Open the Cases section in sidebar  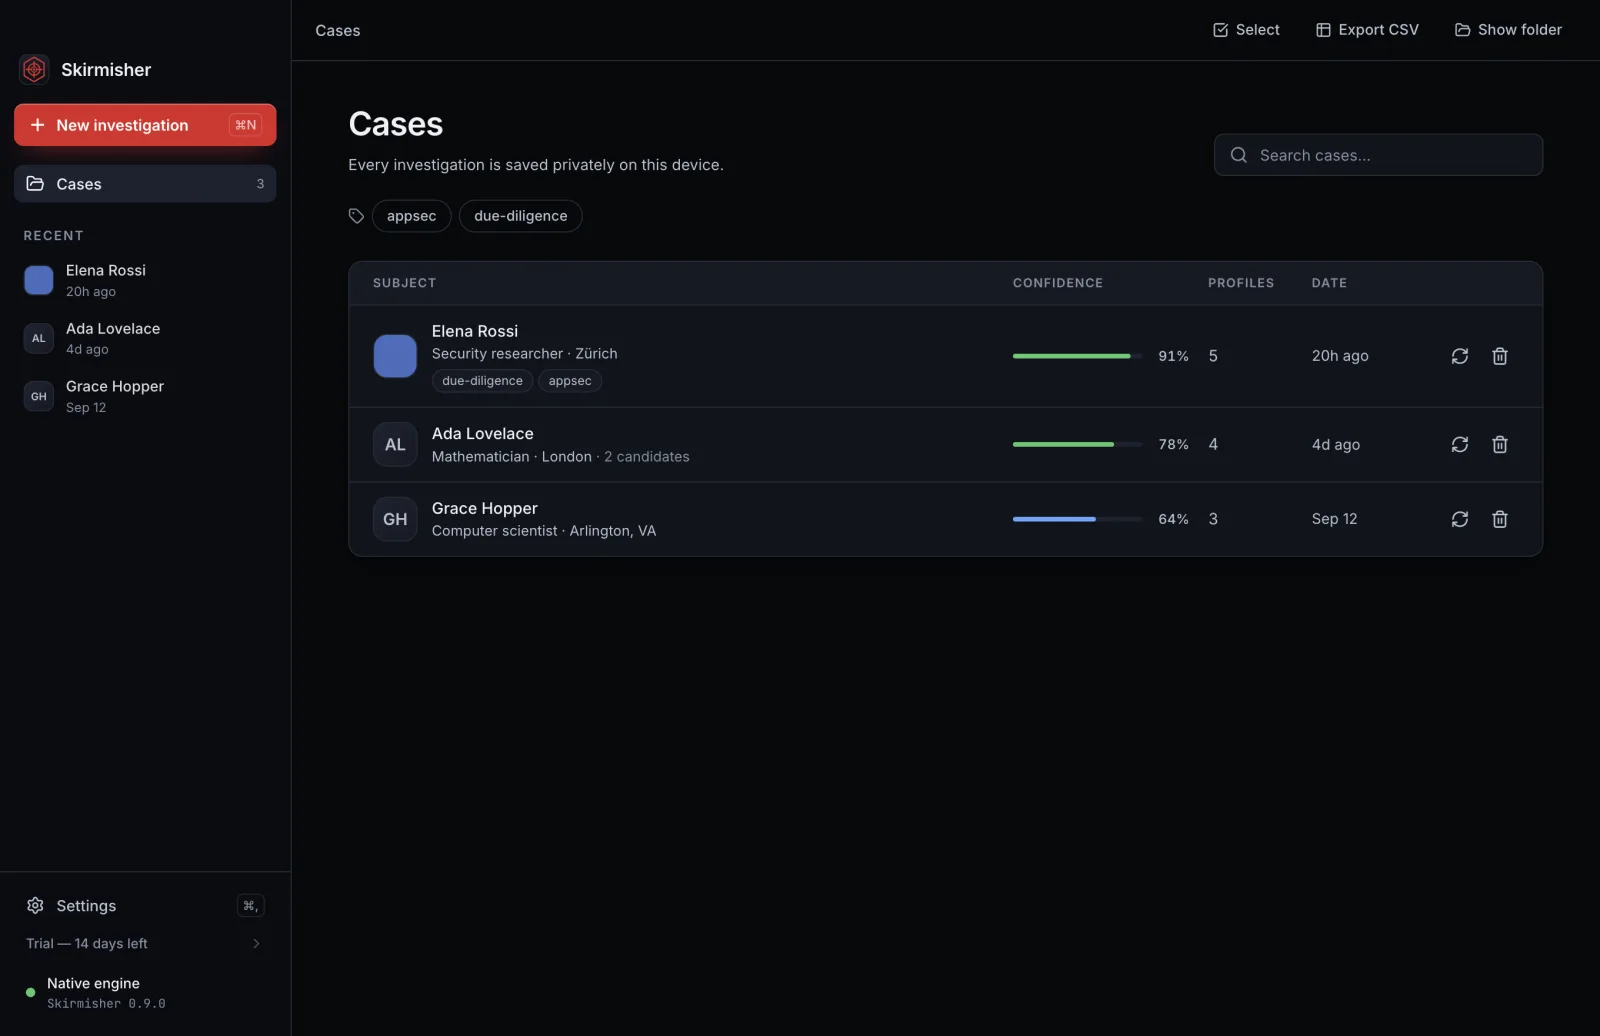click(145, 184)
